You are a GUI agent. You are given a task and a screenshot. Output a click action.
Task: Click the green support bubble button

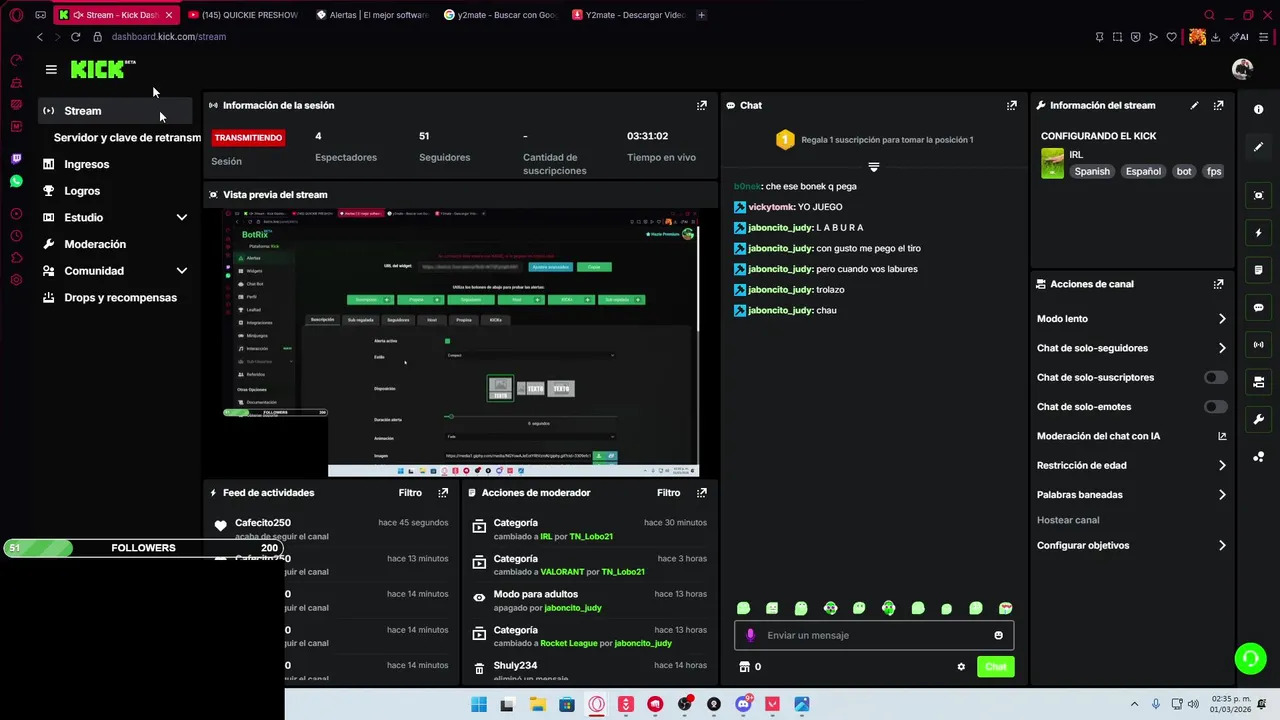pyautogui.click(x=1250, y=658)
